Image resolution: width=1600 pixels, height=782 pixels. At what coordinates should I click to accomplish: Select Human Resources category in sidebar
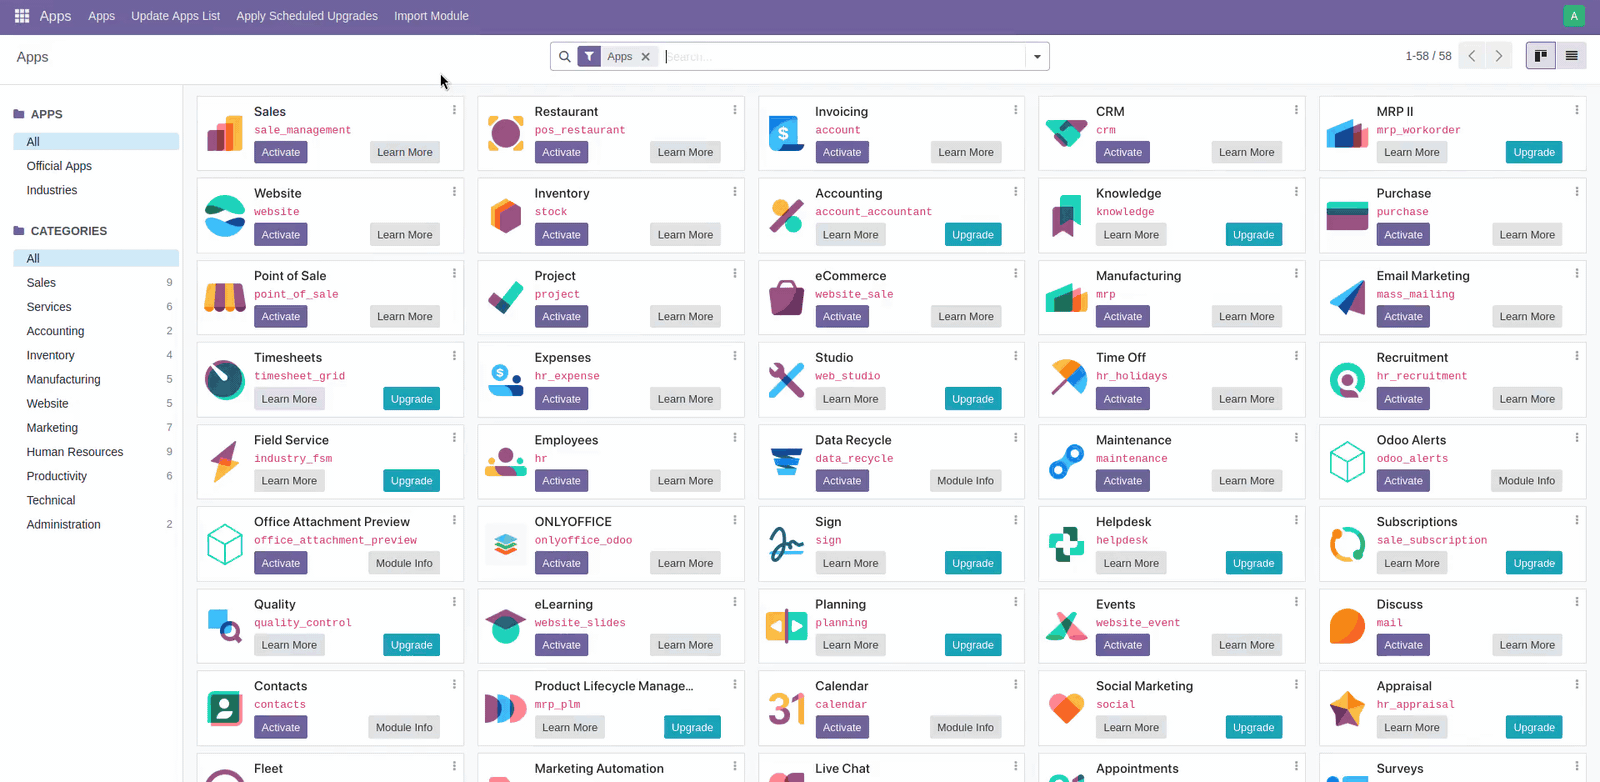75,452
